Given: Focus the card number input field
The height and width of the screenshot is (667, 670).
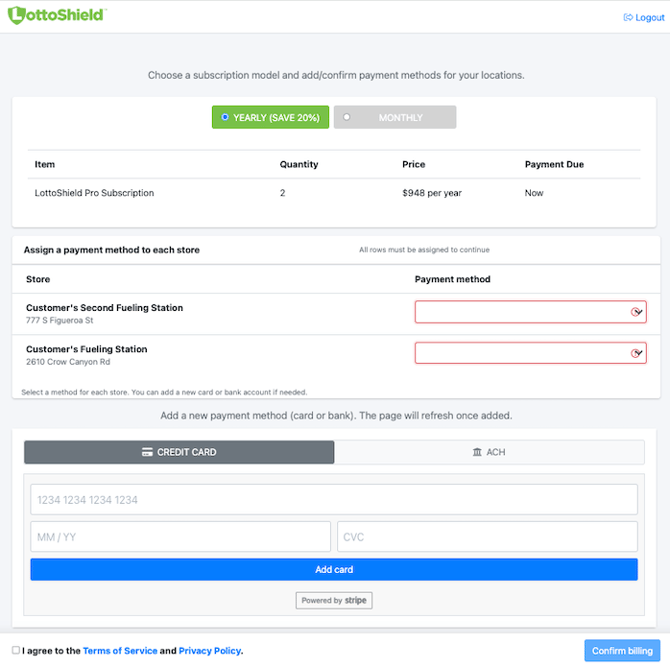Looking at the screenshot, I should tap(334, 500).
